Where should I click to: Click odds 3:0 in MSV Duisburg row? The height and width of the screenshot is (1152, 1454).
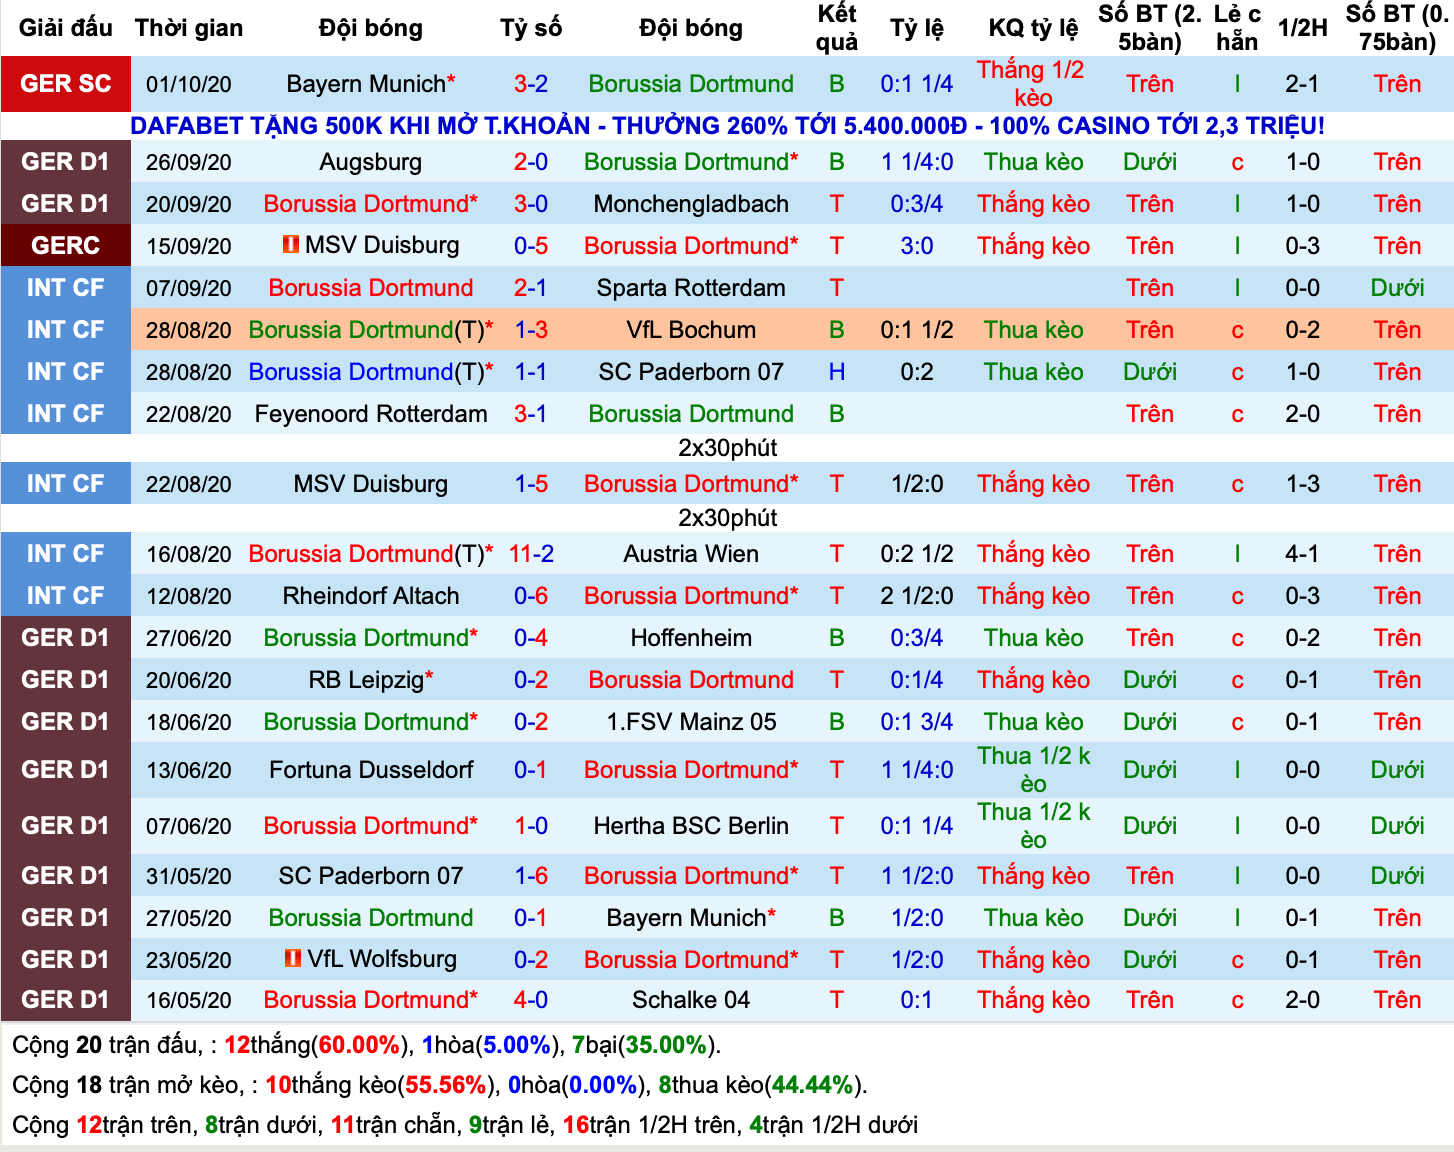click(917, 246)
